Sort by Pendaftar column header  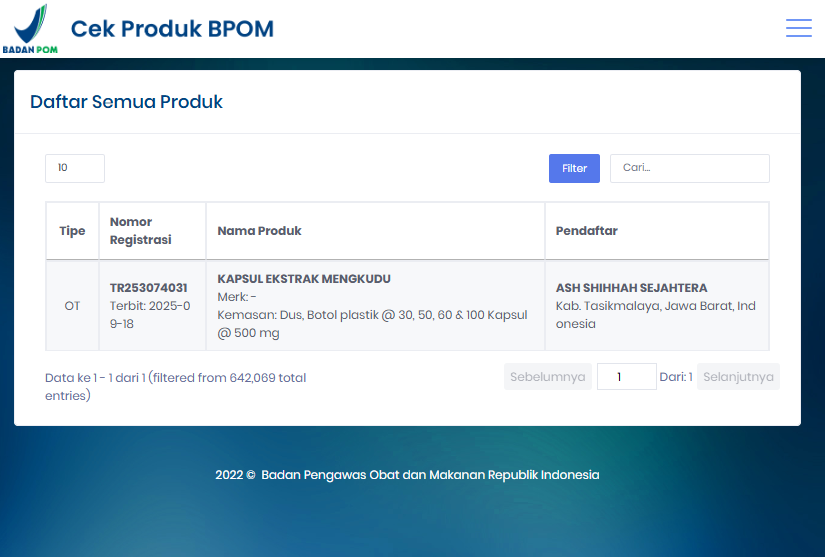point(657,231)
